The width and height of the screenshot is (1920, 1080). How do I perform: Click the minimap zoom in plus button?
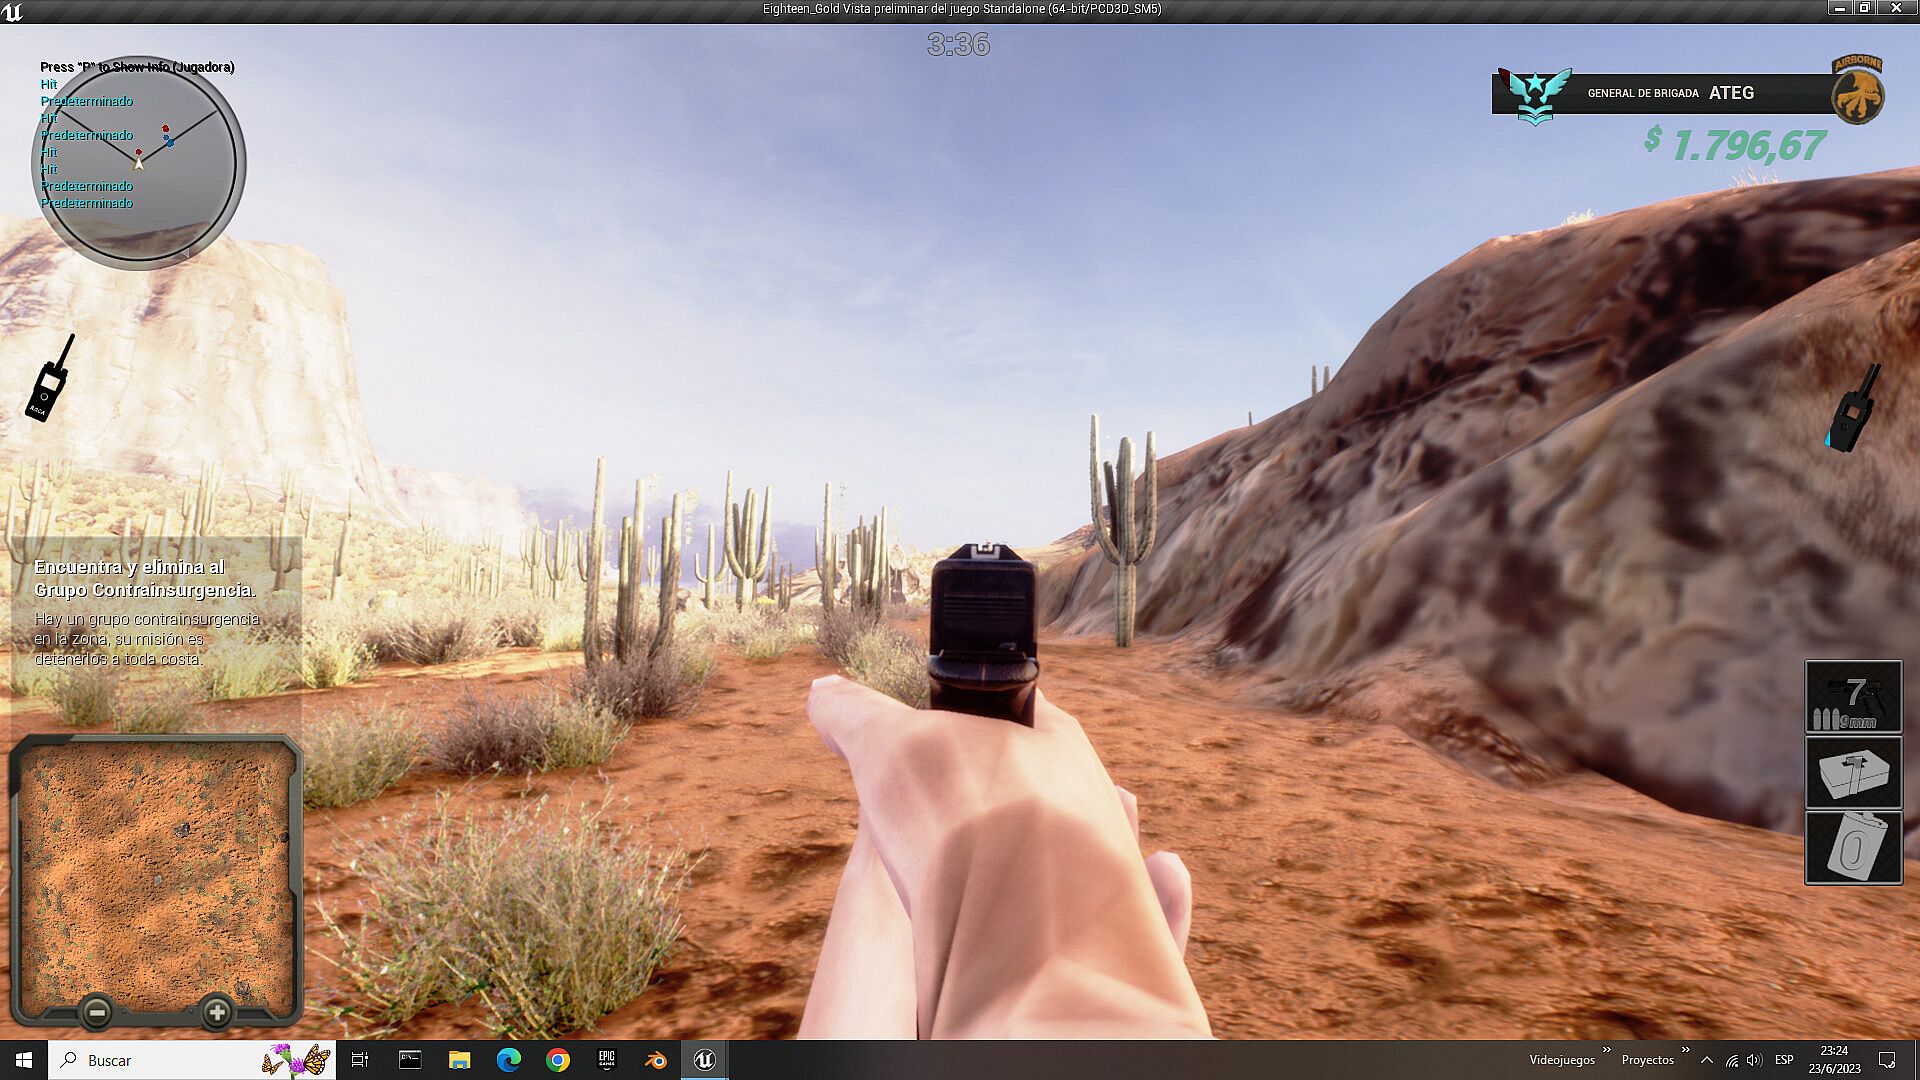(217, 1013)
